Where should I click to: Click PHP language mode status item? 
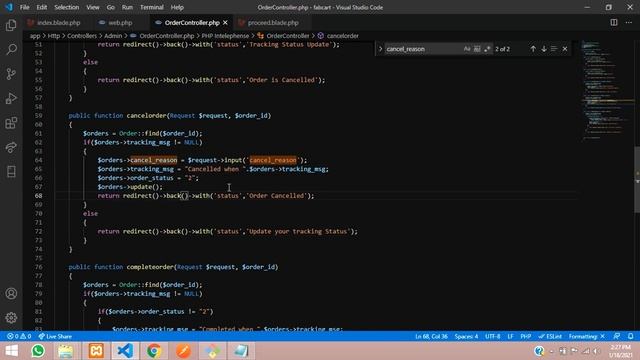pyautogui.click(x=526, y=336)
